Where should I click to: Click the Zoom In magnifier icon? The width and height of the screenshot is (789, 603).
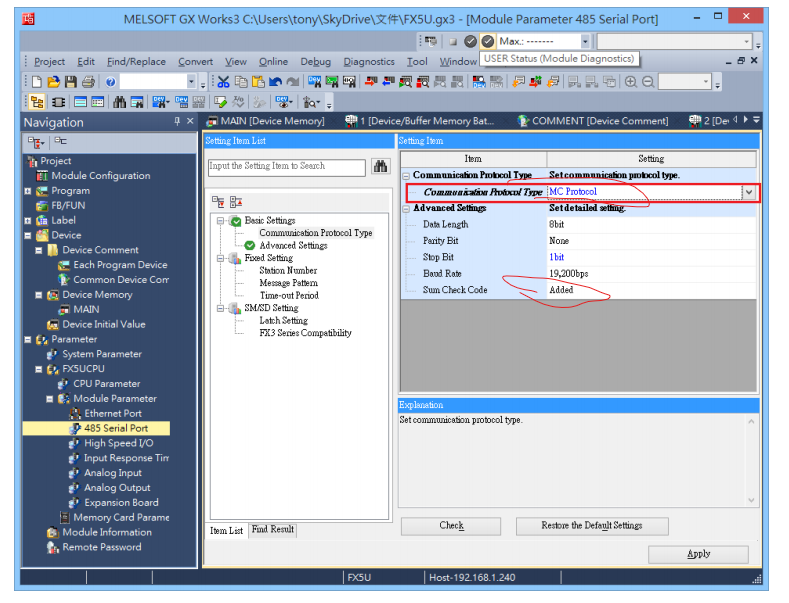[631, 82]
